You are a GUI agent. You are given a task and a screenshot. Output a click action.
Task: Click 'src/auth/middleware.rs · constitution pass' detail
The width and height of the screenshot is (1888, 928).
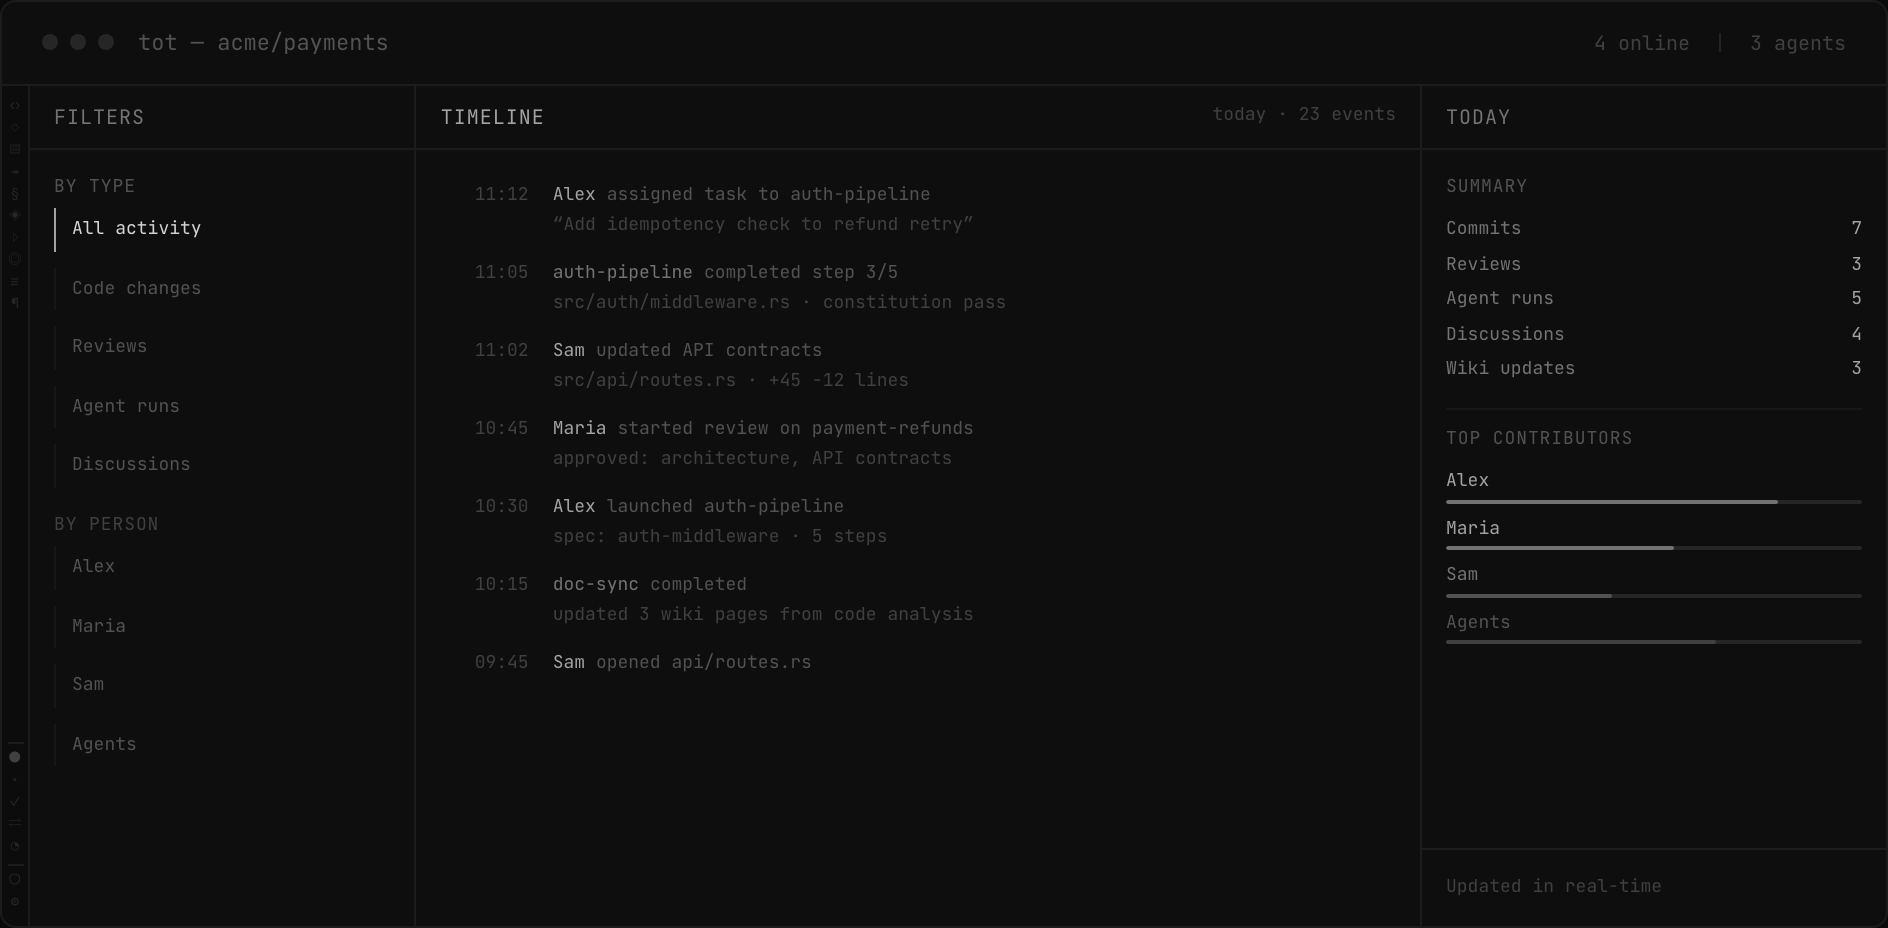coord(779,303)
